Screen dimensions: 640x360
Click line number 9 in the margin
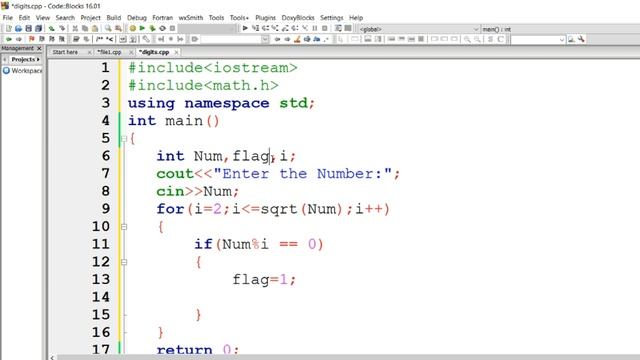point(105,209)
